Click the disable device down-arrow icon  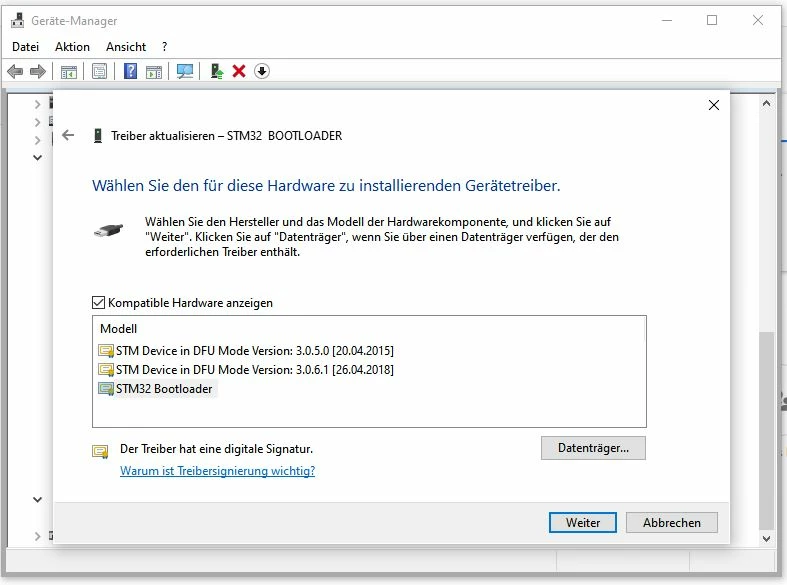(x=261, y=71)
